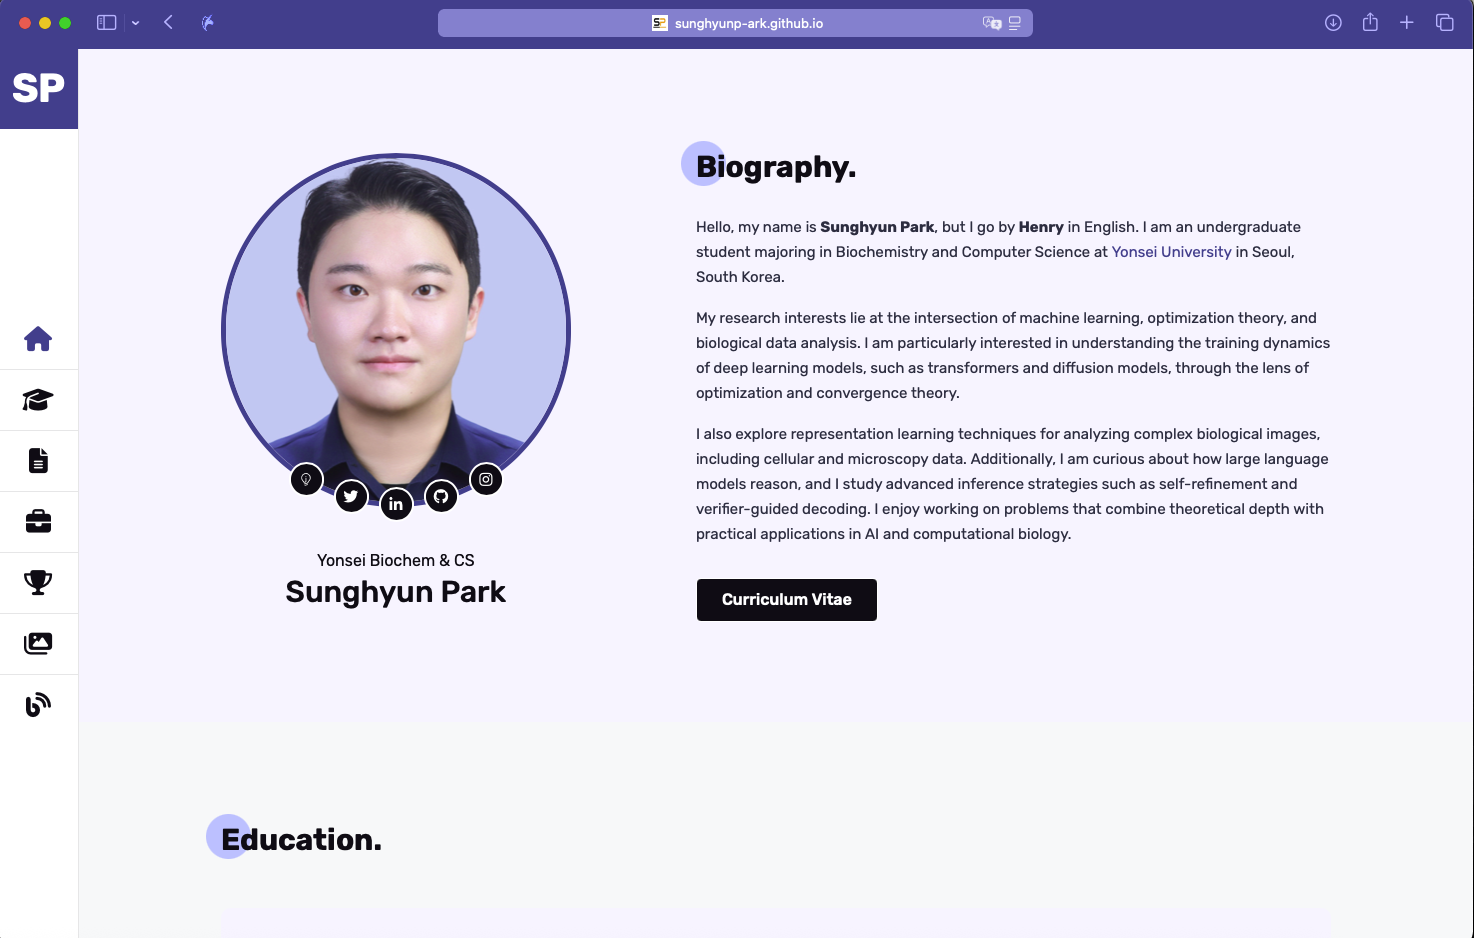Jump to the trophy awards section
Viewport: 1474px width, 938px height.
(38, 582)
